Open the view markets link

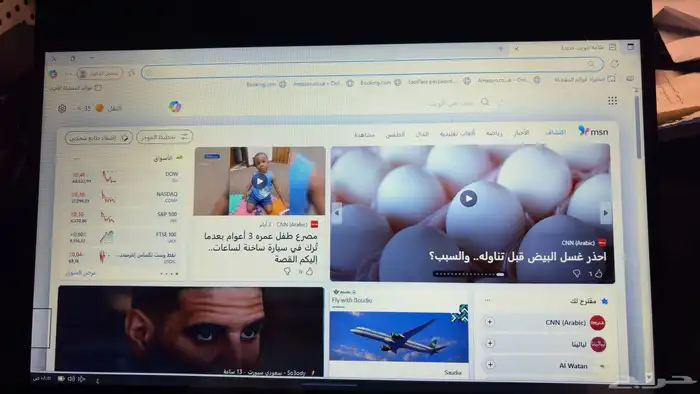point(81,273)
